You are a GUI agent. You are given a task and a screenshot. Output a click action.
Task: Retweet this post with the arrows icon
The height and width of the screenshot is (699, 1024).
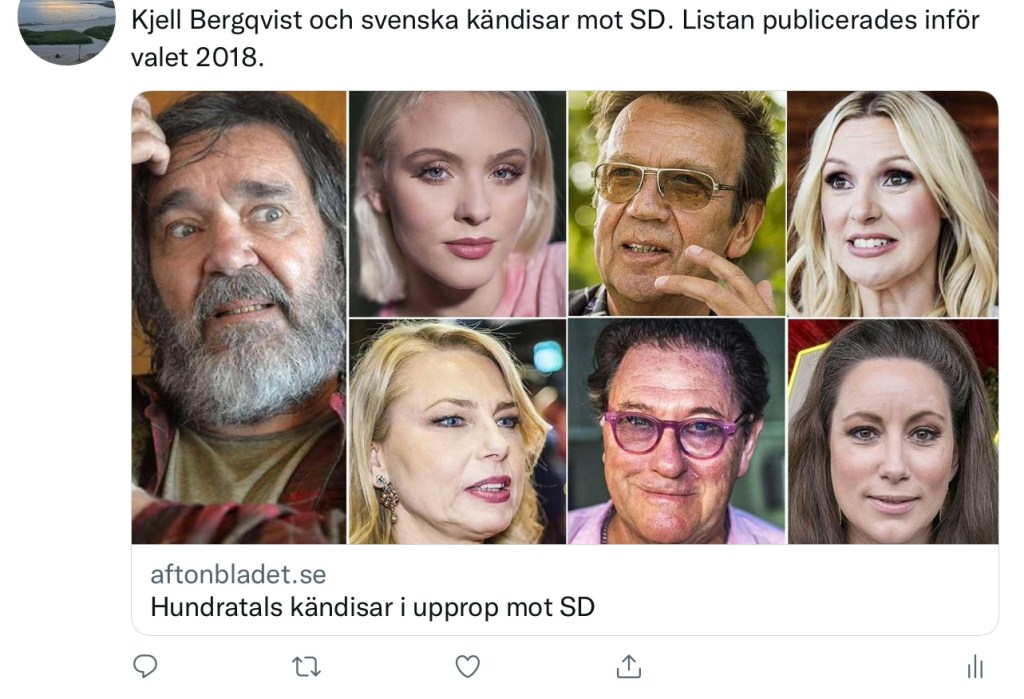coord(306,667)
